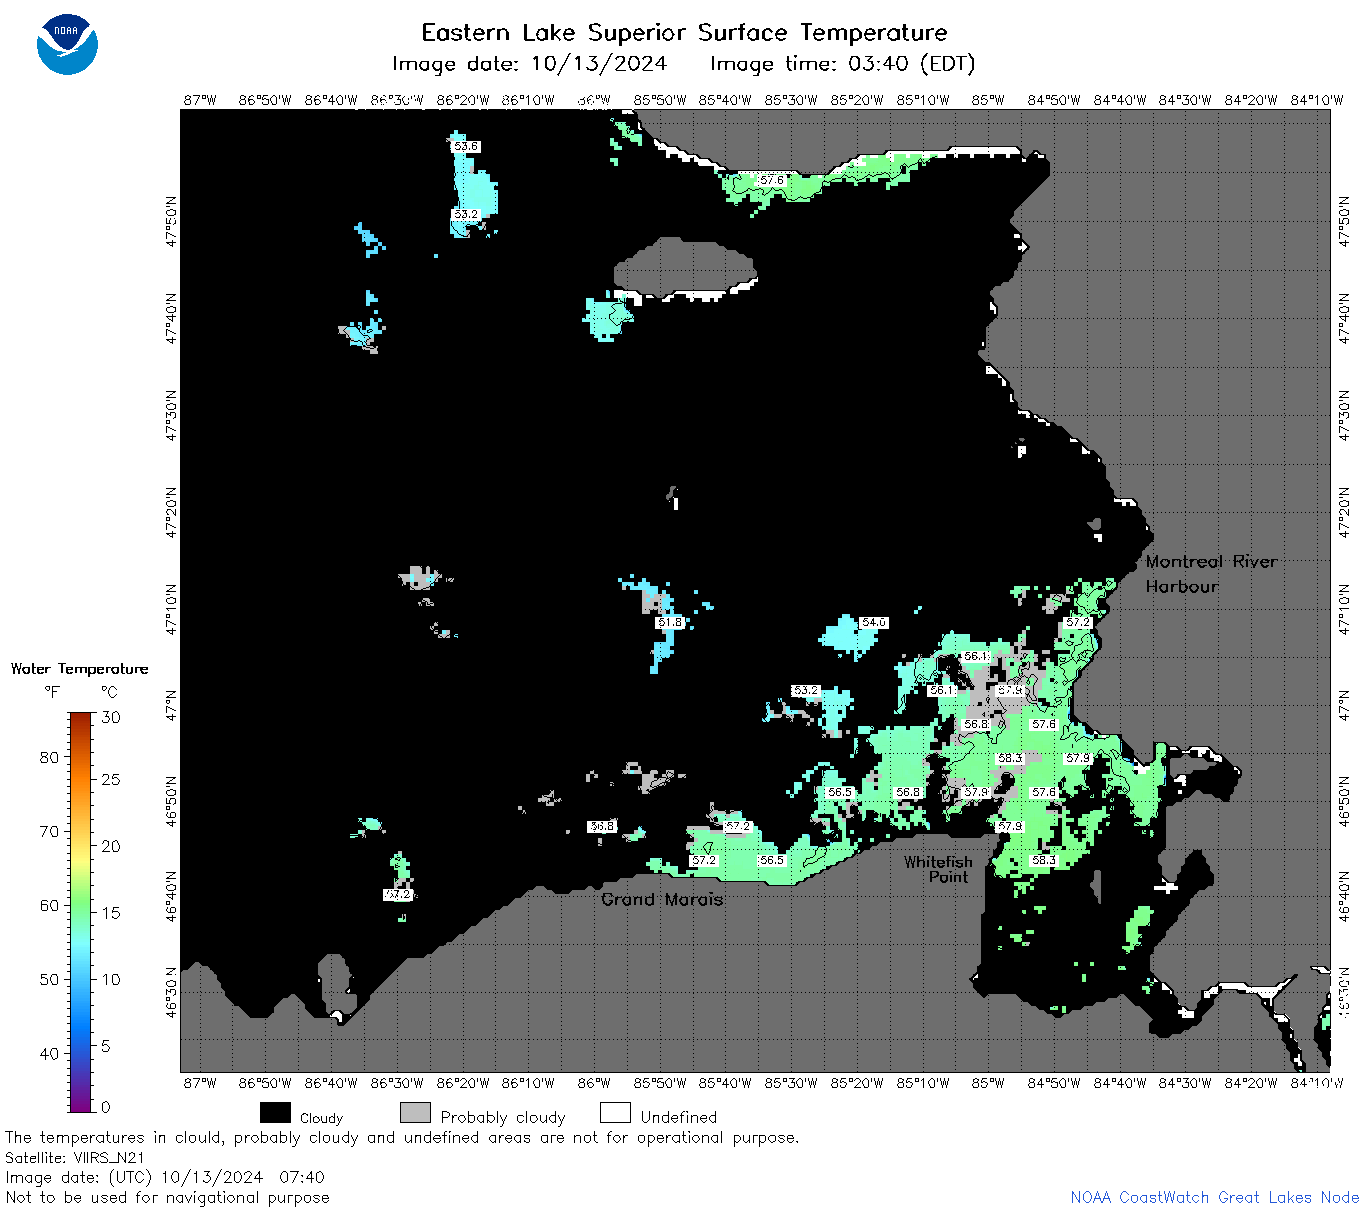Open NOAA CoastWatch Great Lakes Node link
This screenshot has width=1370, height=1213.
coord(1215,1197)
